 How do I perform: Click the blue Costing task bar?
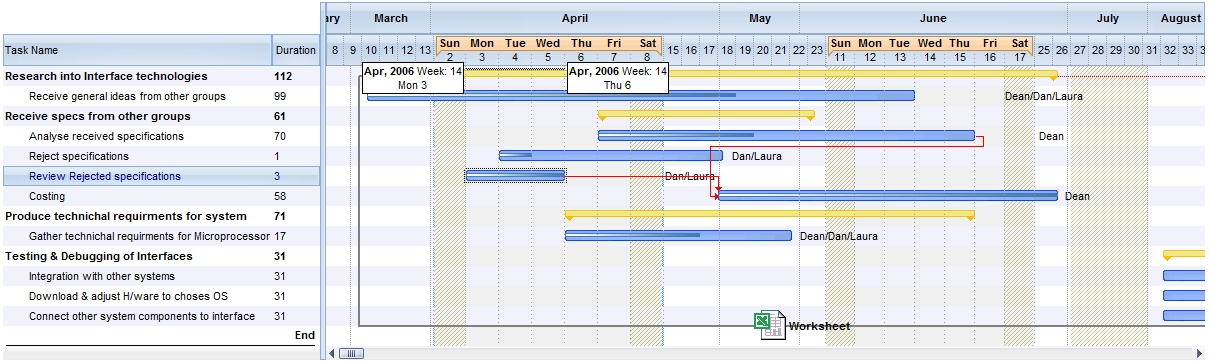click(887, 196)
